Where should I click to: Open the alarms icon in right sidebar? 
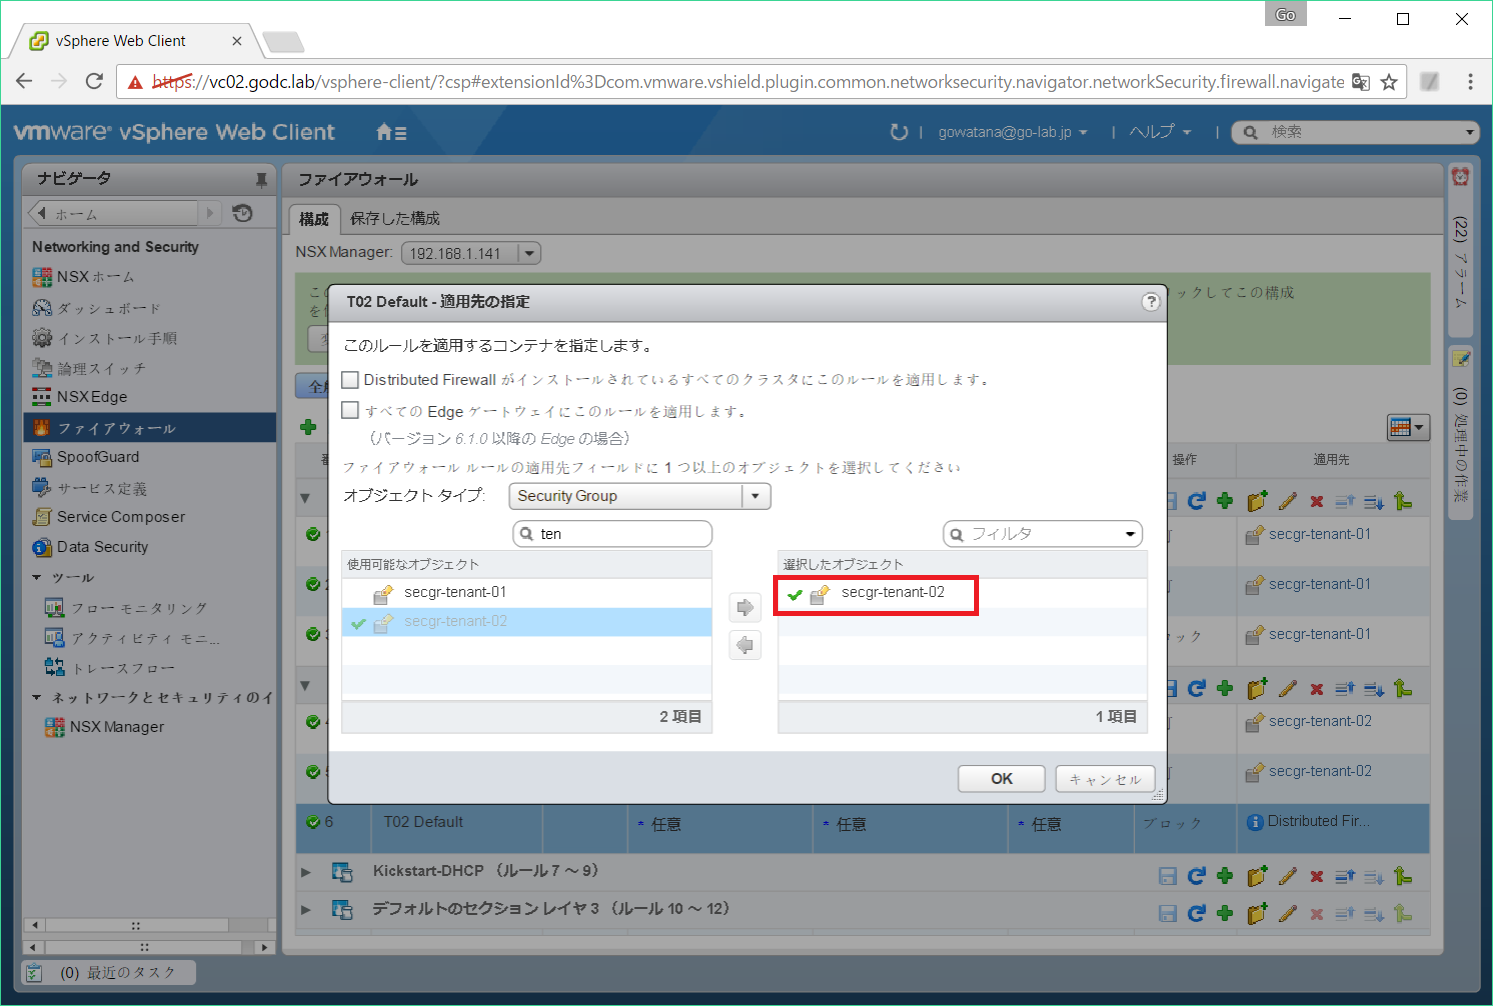pos(1460,178)
